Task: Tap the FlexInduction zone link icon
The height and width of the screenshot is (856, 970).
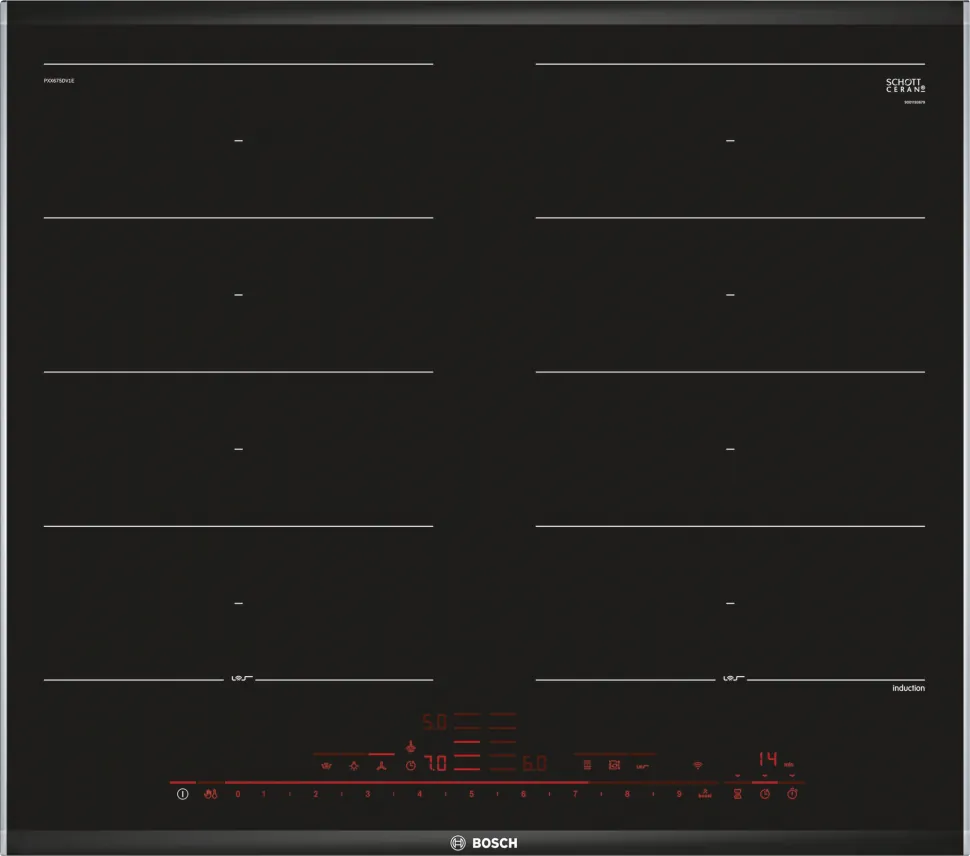Action: pos(642,765)
